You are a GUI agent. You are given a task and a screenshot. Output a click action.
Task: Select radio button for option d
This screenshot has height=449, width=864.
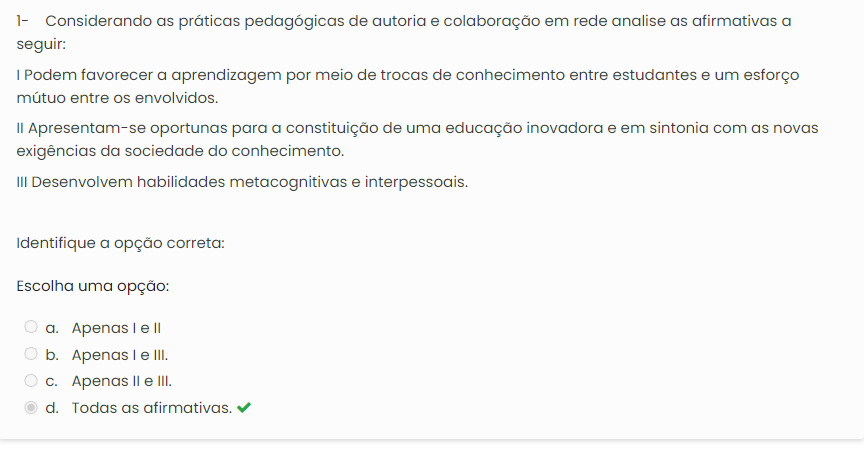point(31,408)
